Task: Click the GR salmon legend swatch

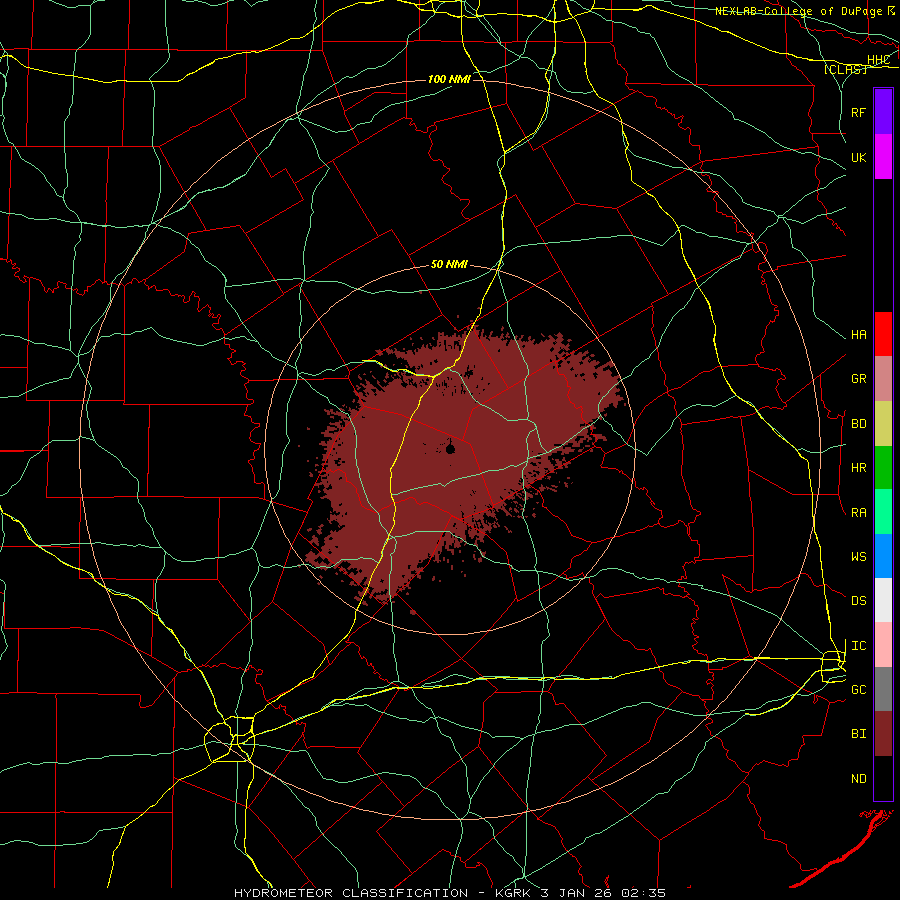Action: coord(883,379)
